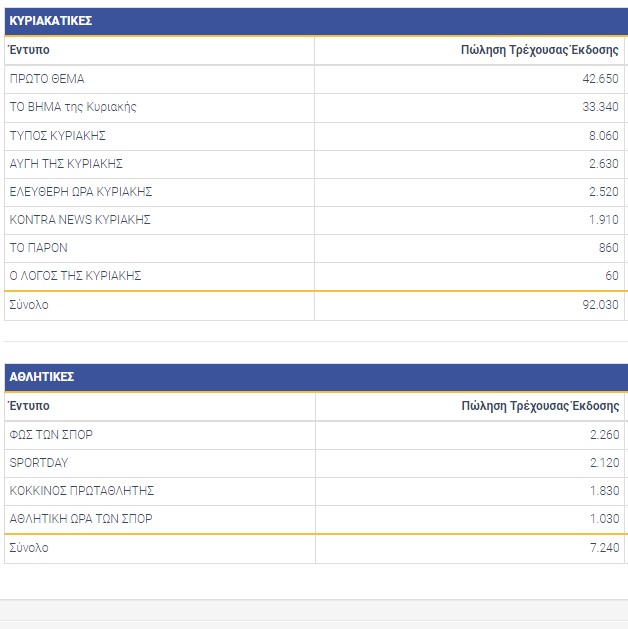Click the 42.650 sales figure
This screenshot has height=629, width=628.
(x=600, y=79)
